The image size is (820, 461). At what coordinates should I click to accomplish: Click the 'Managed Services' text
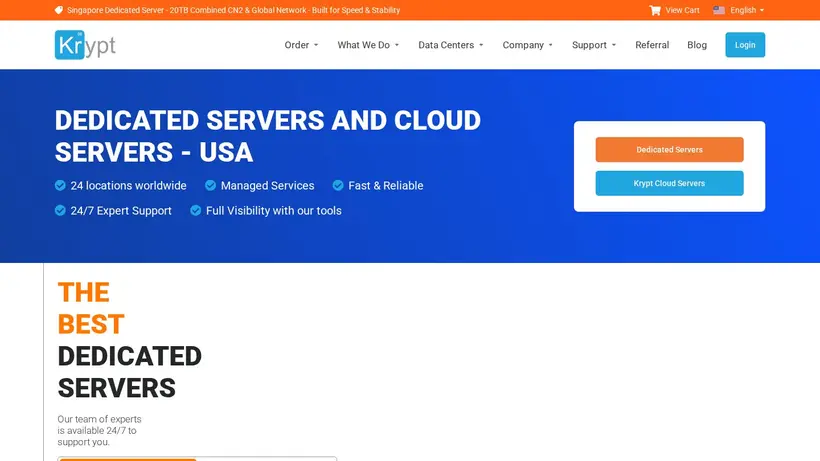267,186
